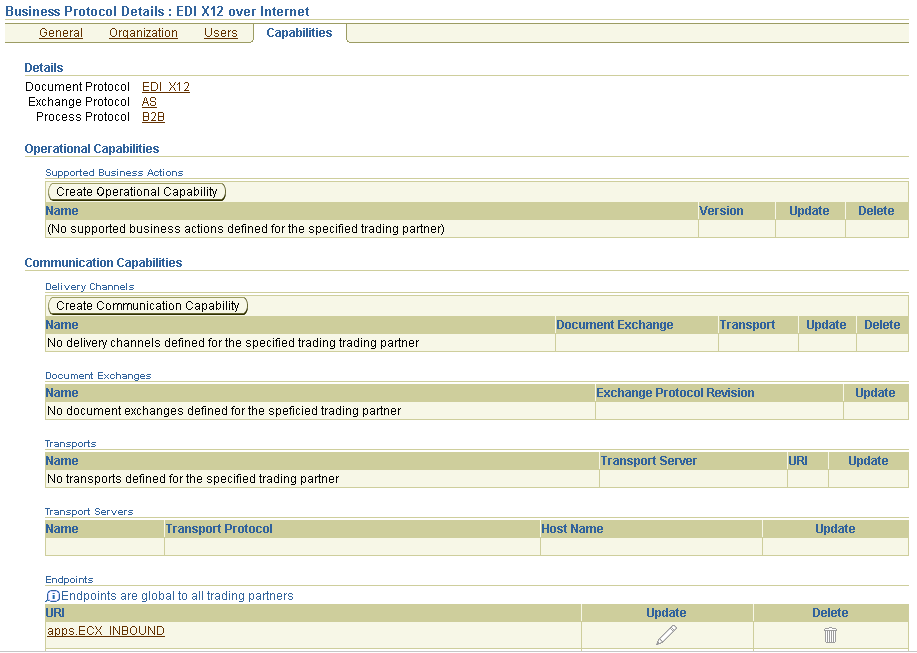Click 'Endpoints are global to all trading partners'
The height and width of the screenshot is (653, 917).
point(177,596)
